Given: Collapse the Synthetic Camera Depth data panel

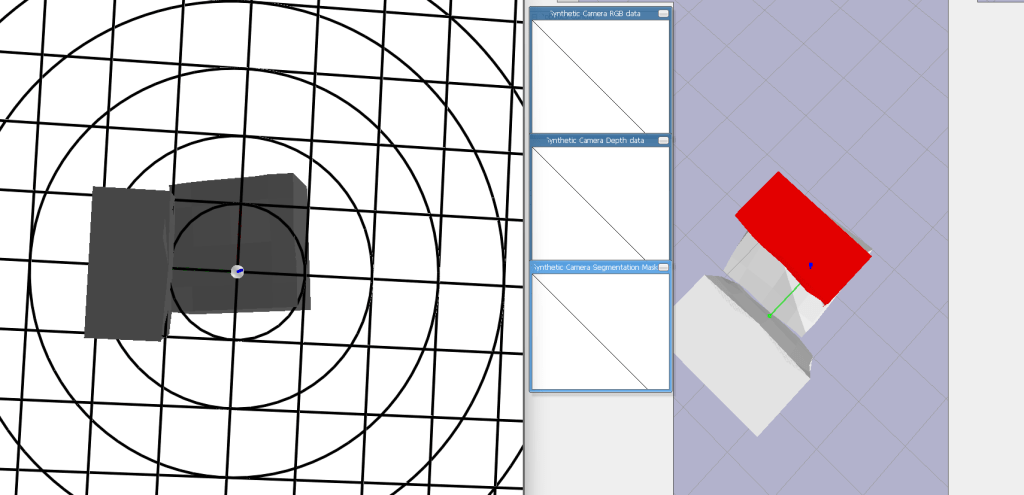Looking at the screenshot, I should click(663, 141).
